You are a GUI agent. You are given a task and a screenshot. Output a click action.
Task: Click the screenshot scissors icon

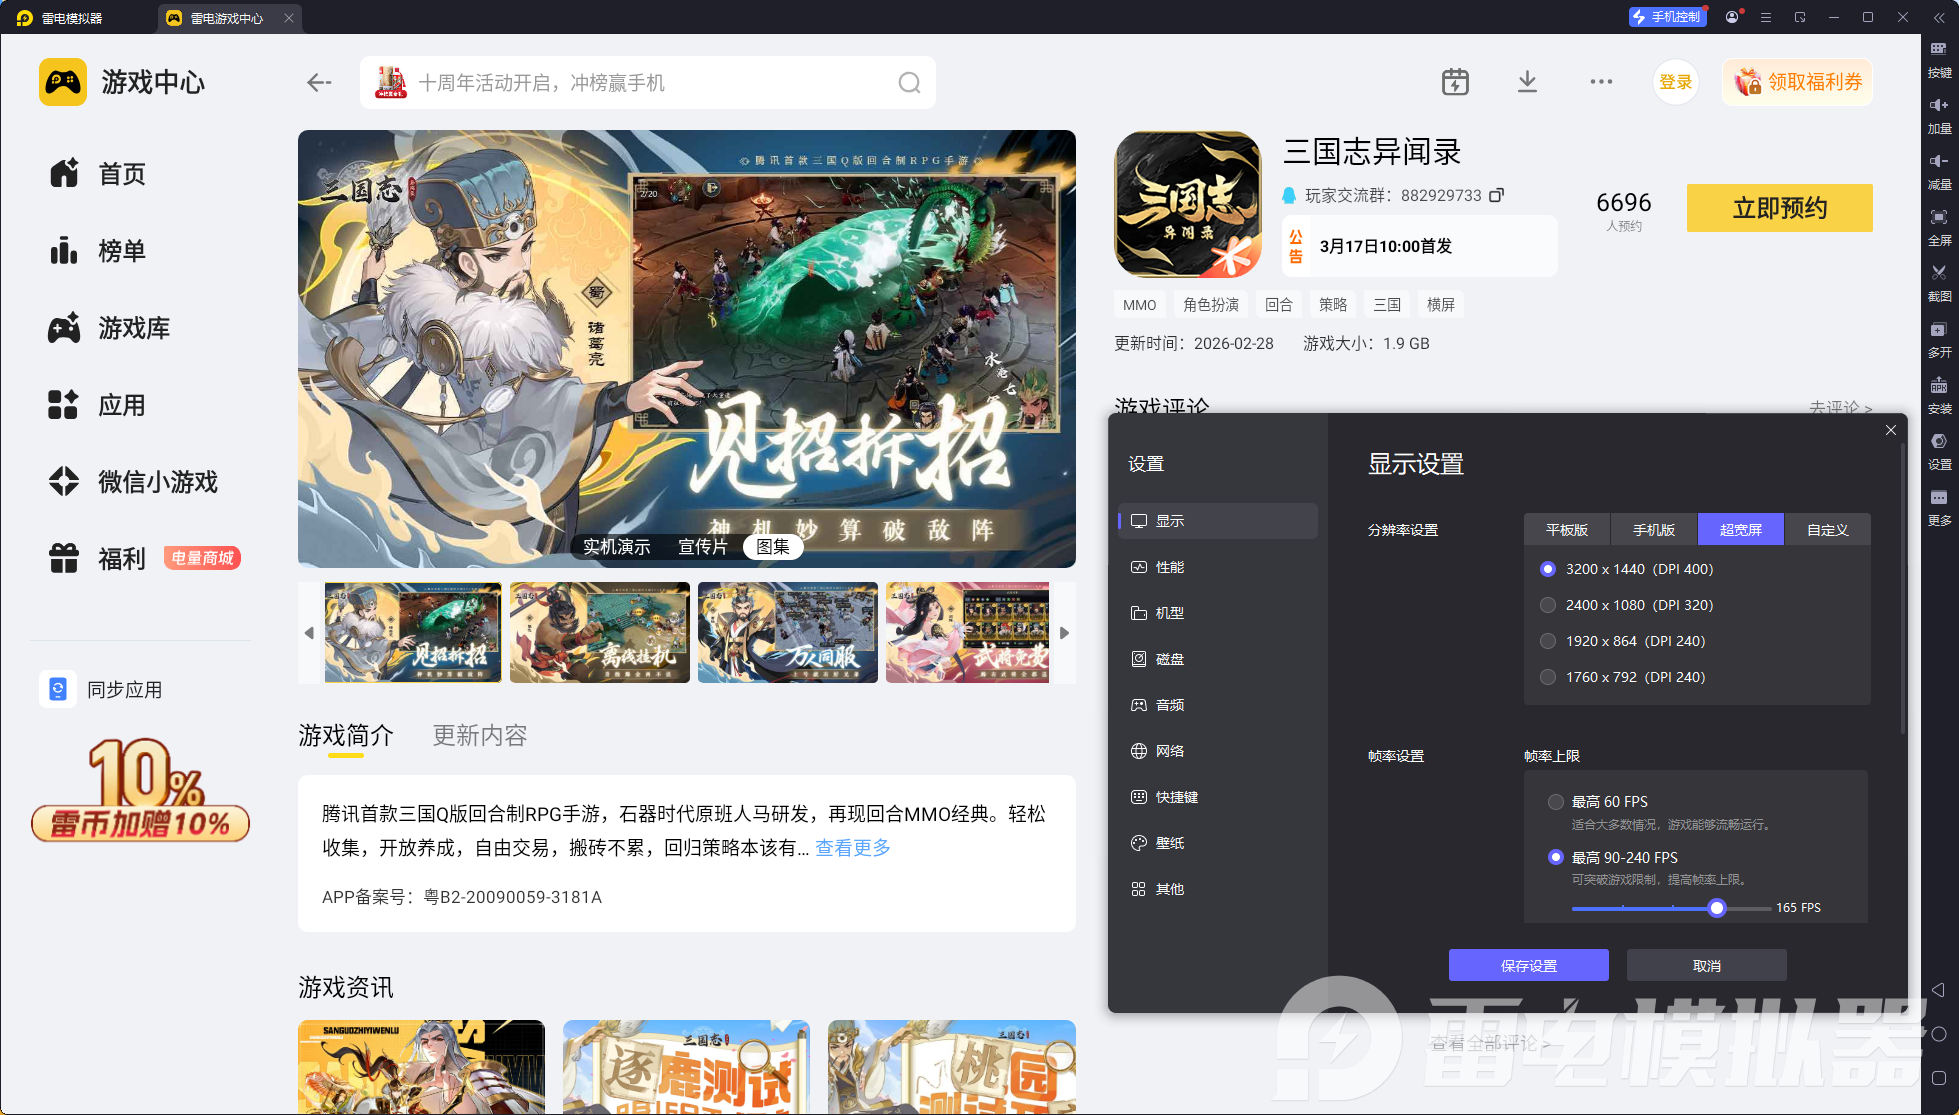(x=1938, y=273)
